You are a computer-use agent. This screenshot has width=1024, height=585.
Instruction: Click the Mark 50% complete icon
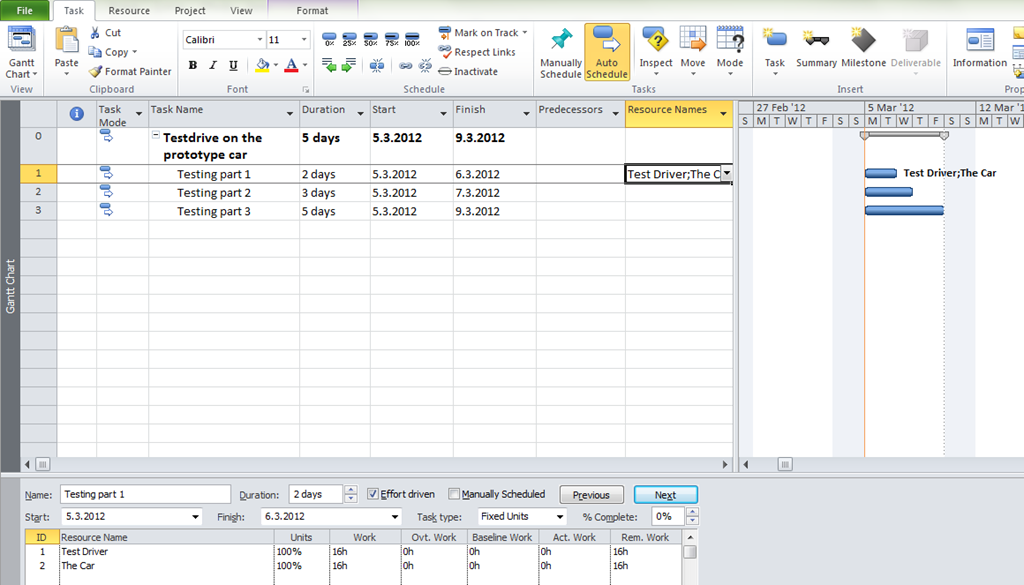(370, 40)
